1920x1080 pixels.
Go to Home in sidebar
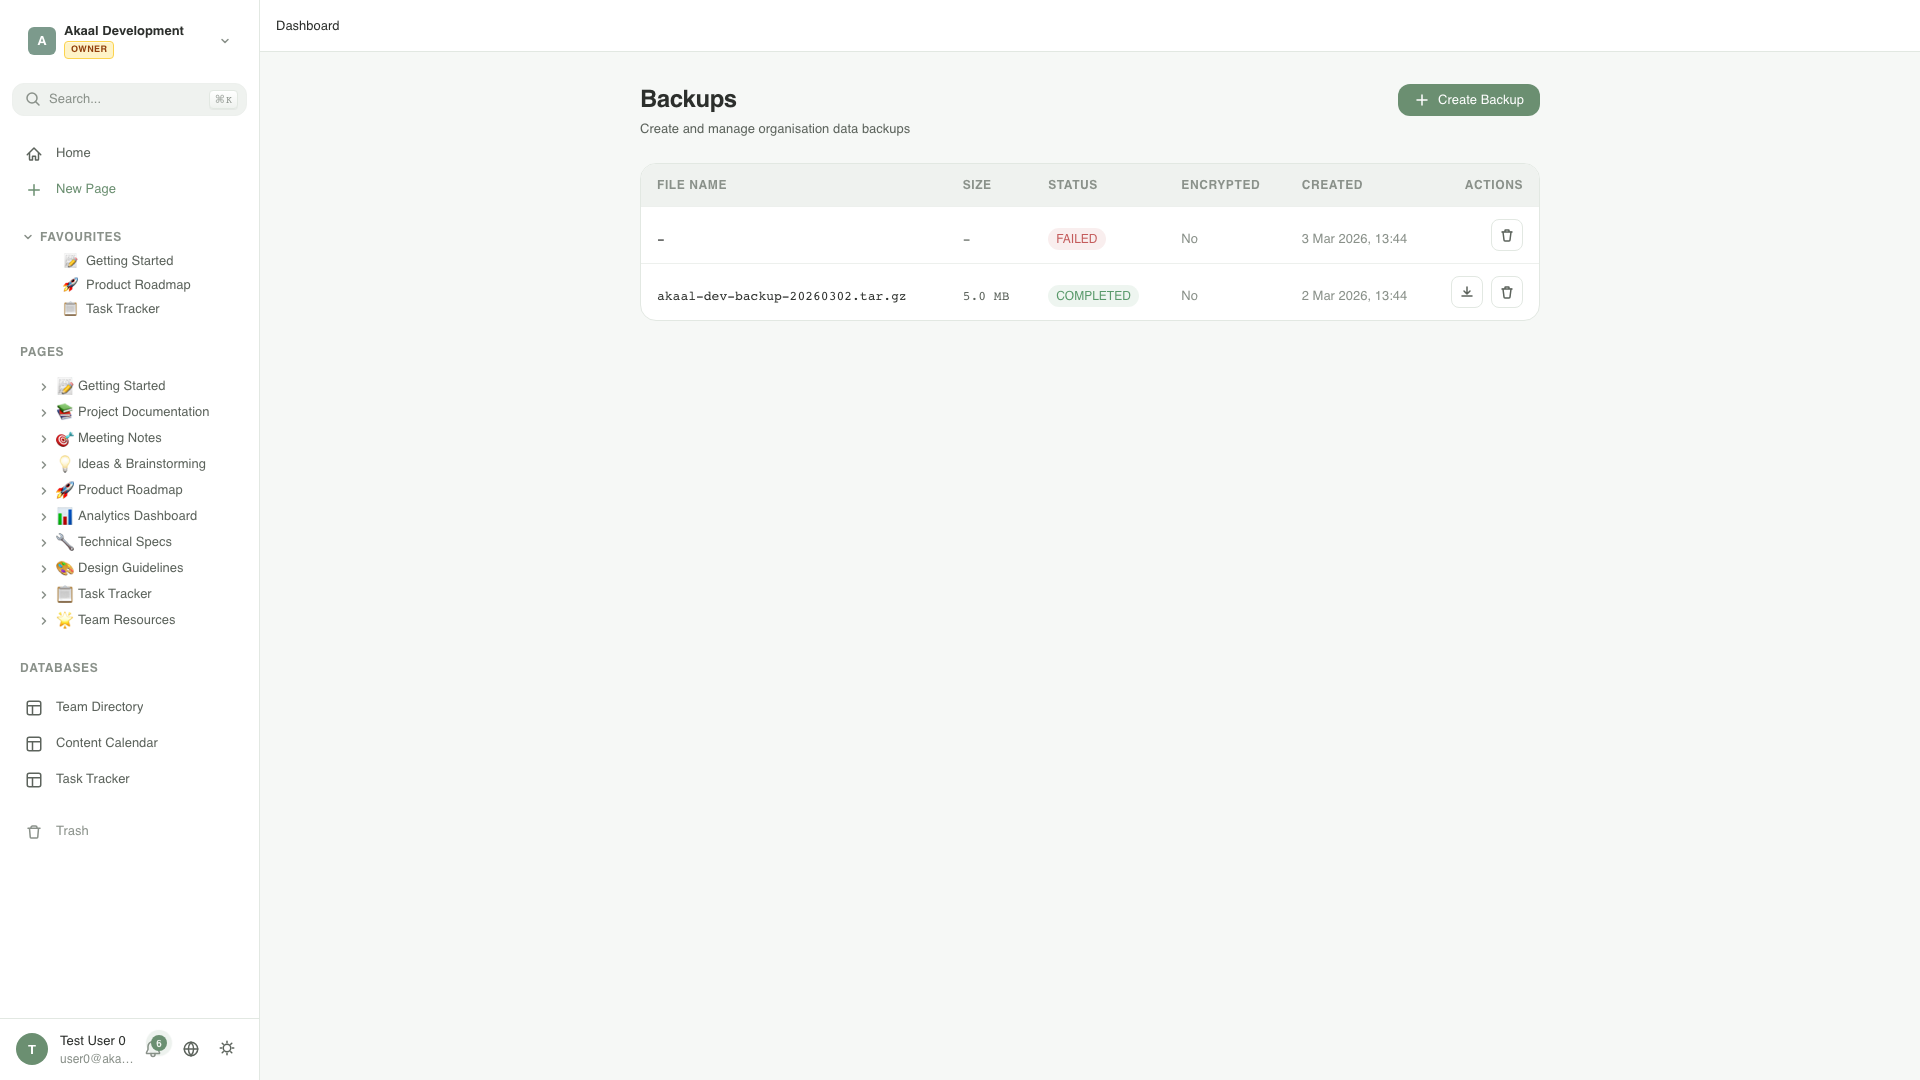tap(73, 153)
